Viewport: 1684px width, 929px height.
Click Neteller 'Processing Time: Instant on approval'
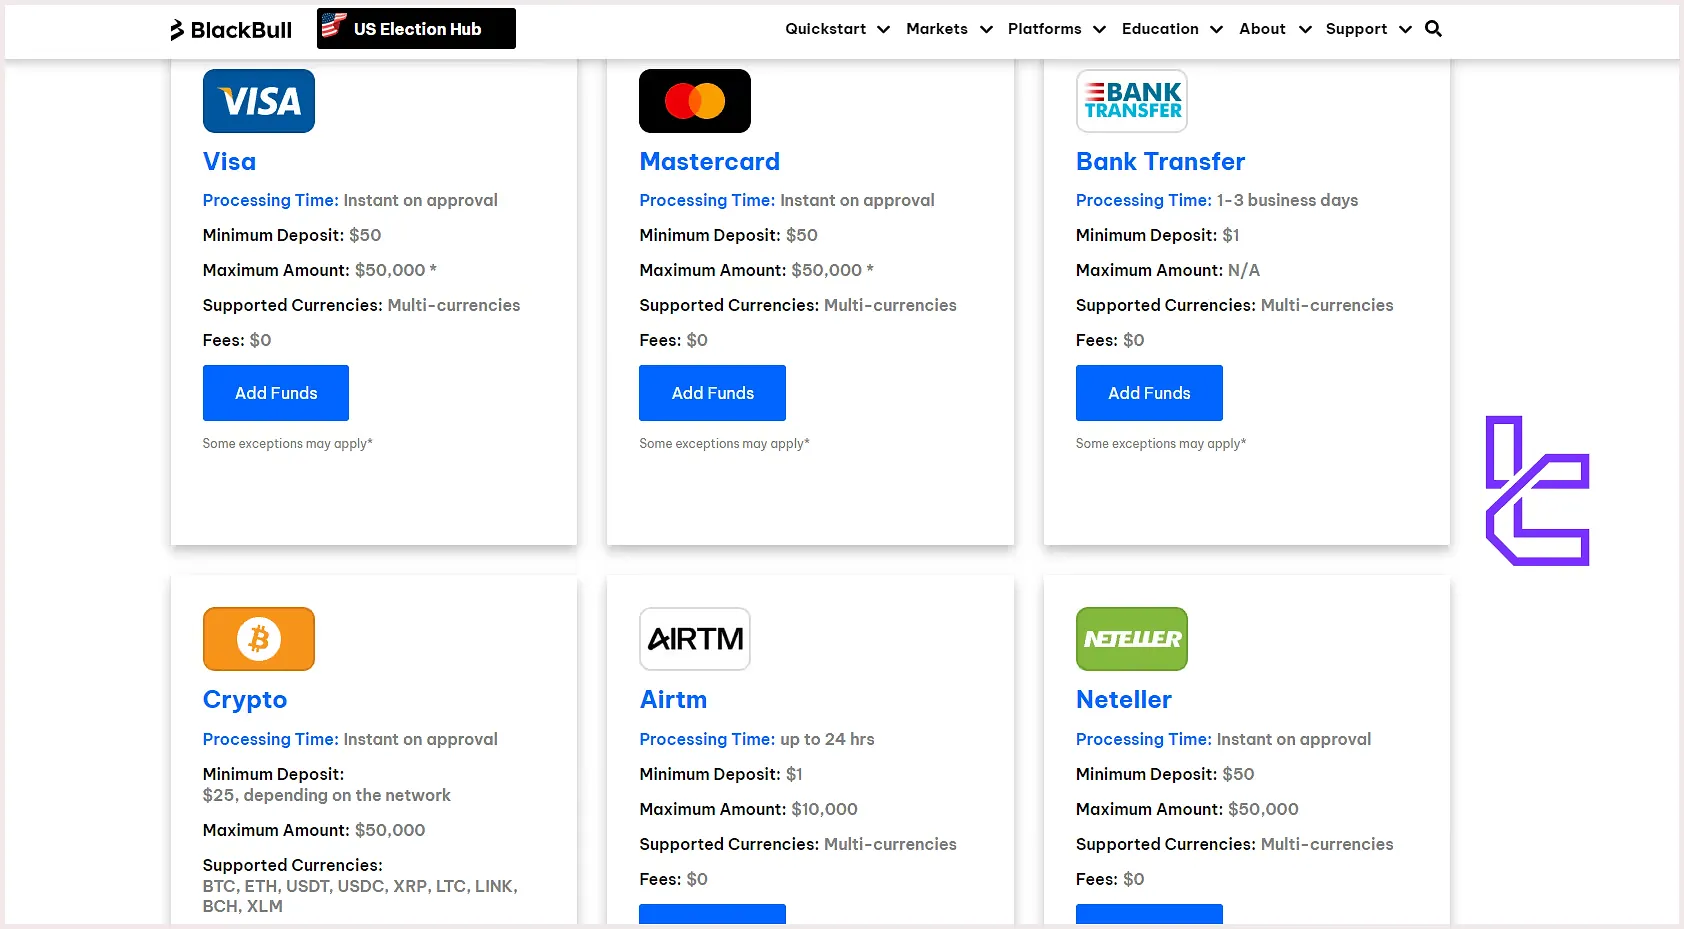(x=1223, y=739)
